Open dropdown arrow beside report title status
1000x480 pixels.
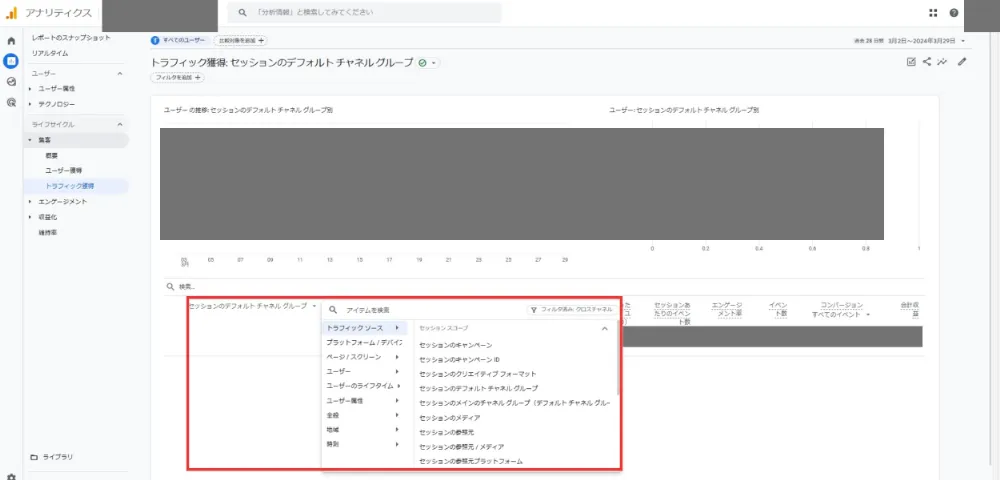434,63
